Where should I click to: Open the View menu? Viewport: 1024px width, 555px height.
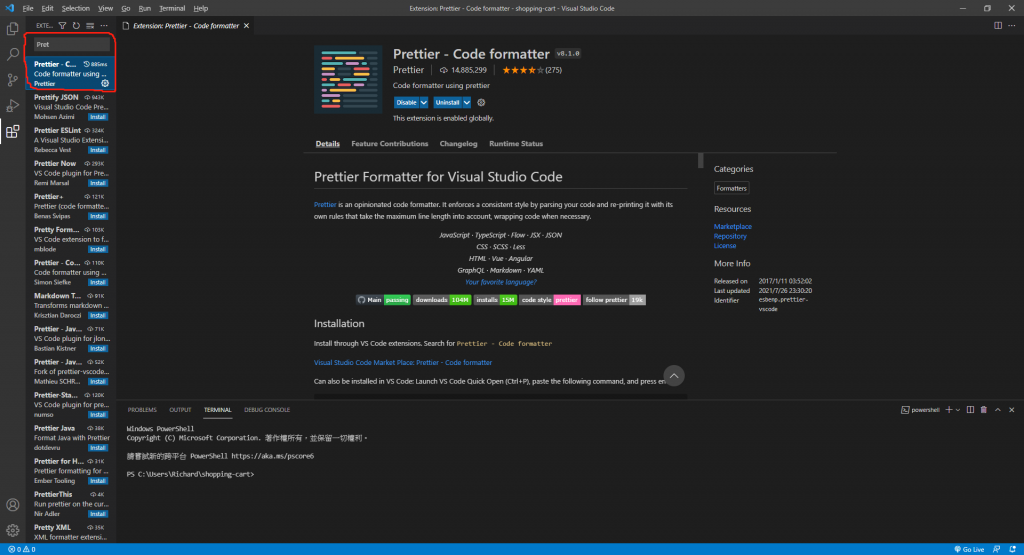click(105, 8)
